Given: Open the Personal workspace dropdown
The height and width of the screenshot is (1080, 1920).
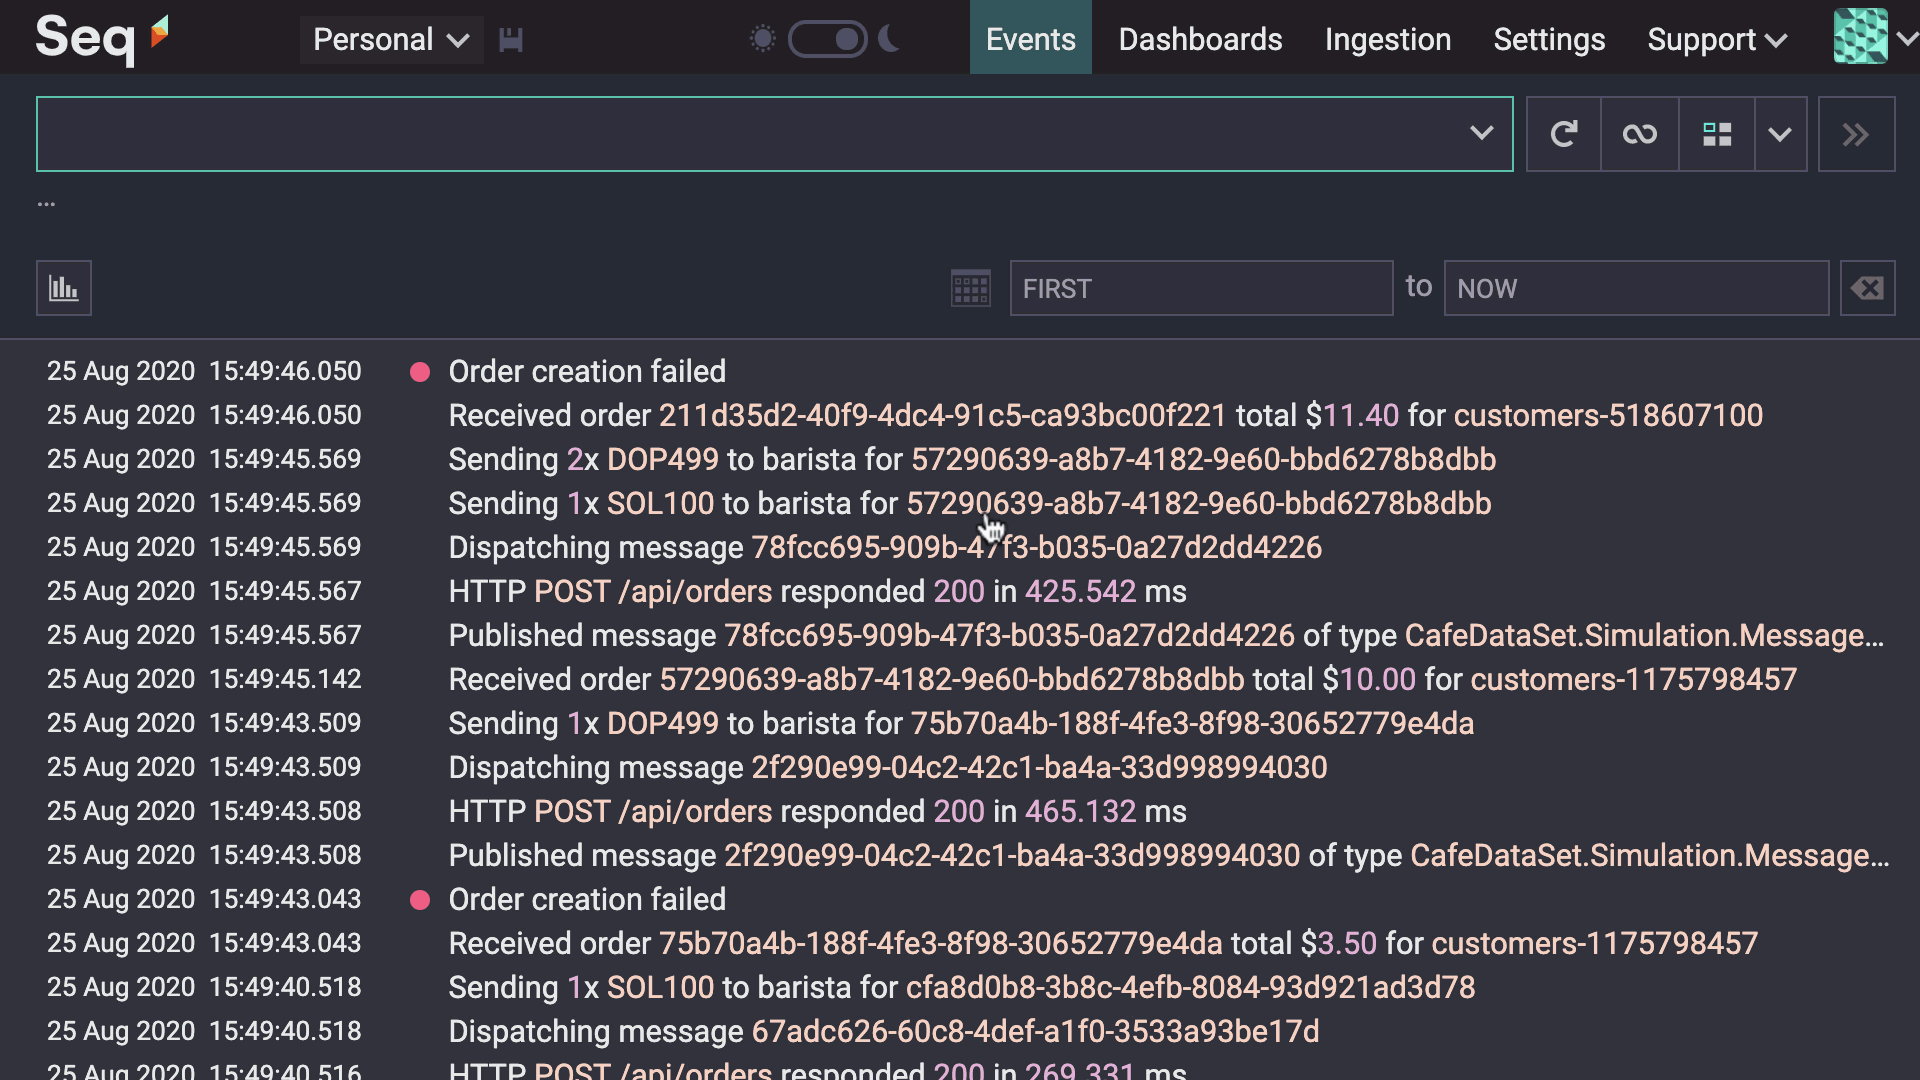Looking at the screenshot, I should click(x=391, y=40).
